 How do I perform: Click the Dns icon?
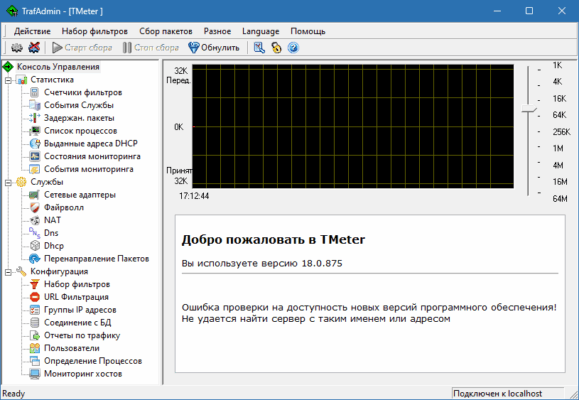point(35,233)
